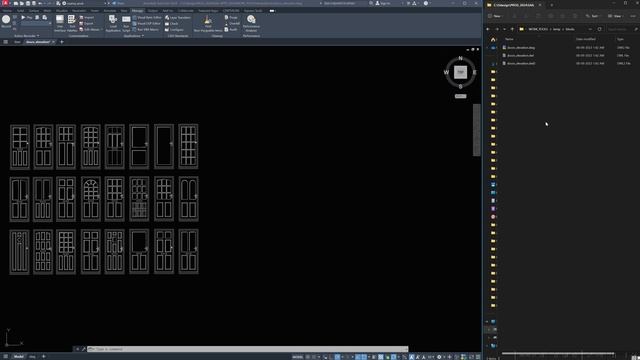Toggle MODEL space button in status bar
Screen dimensions: 640x360
coord(298,357)
